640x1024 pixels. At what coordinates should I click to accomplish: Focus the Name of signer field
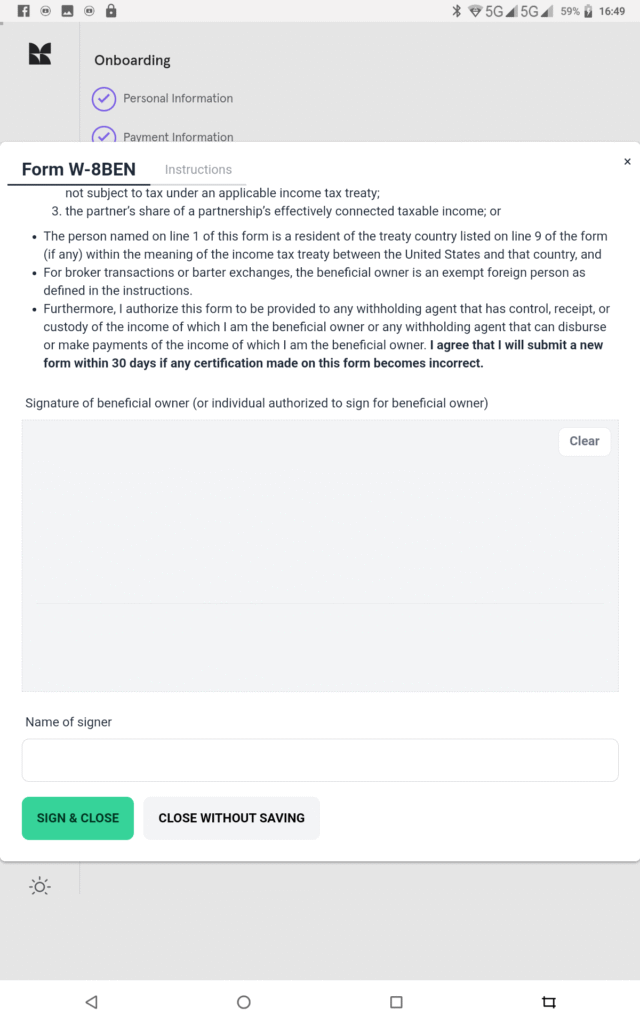coord(320,760)
